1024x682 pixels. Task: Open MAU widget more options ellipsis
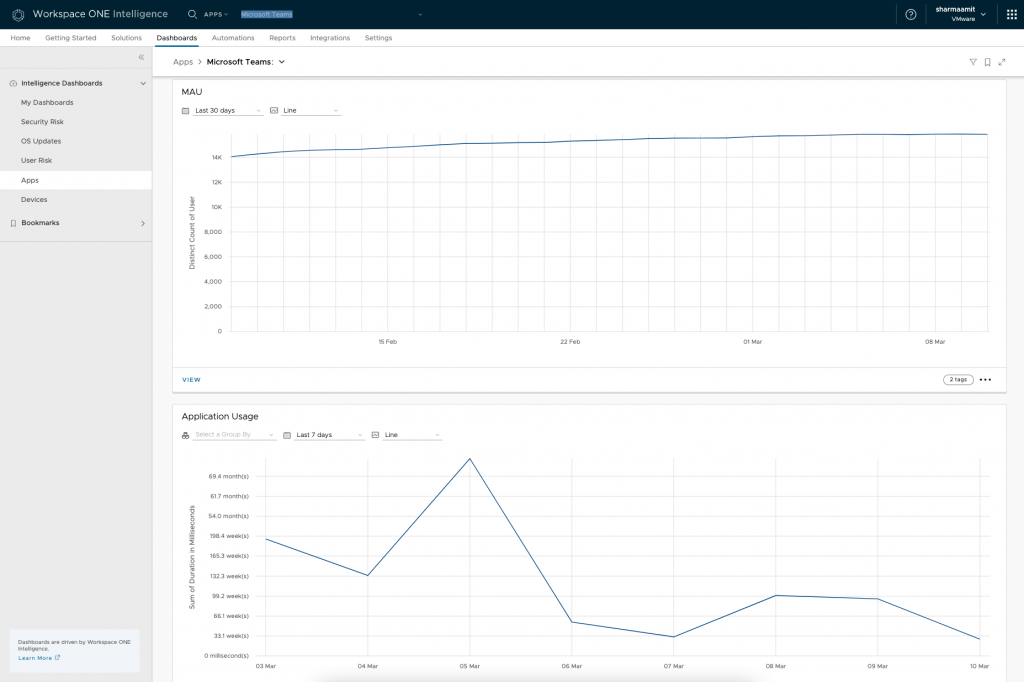985,380
